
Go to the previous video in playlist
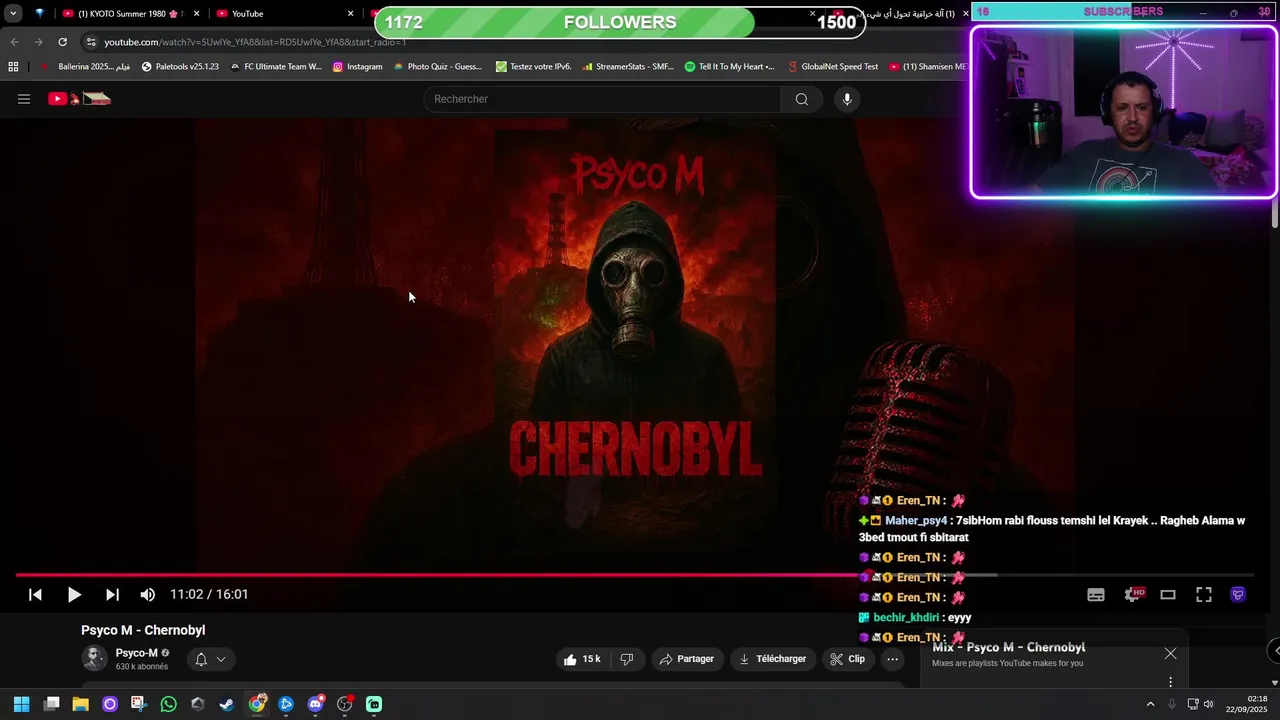click(35, 594)
